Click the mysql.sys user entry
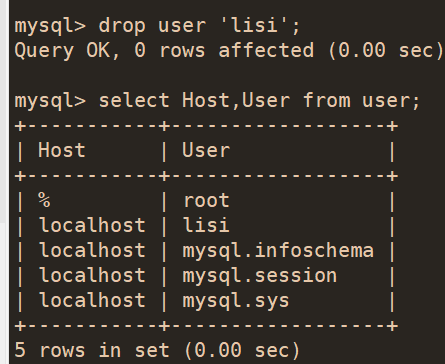This screenshot has width=445, height=364. 236,301
